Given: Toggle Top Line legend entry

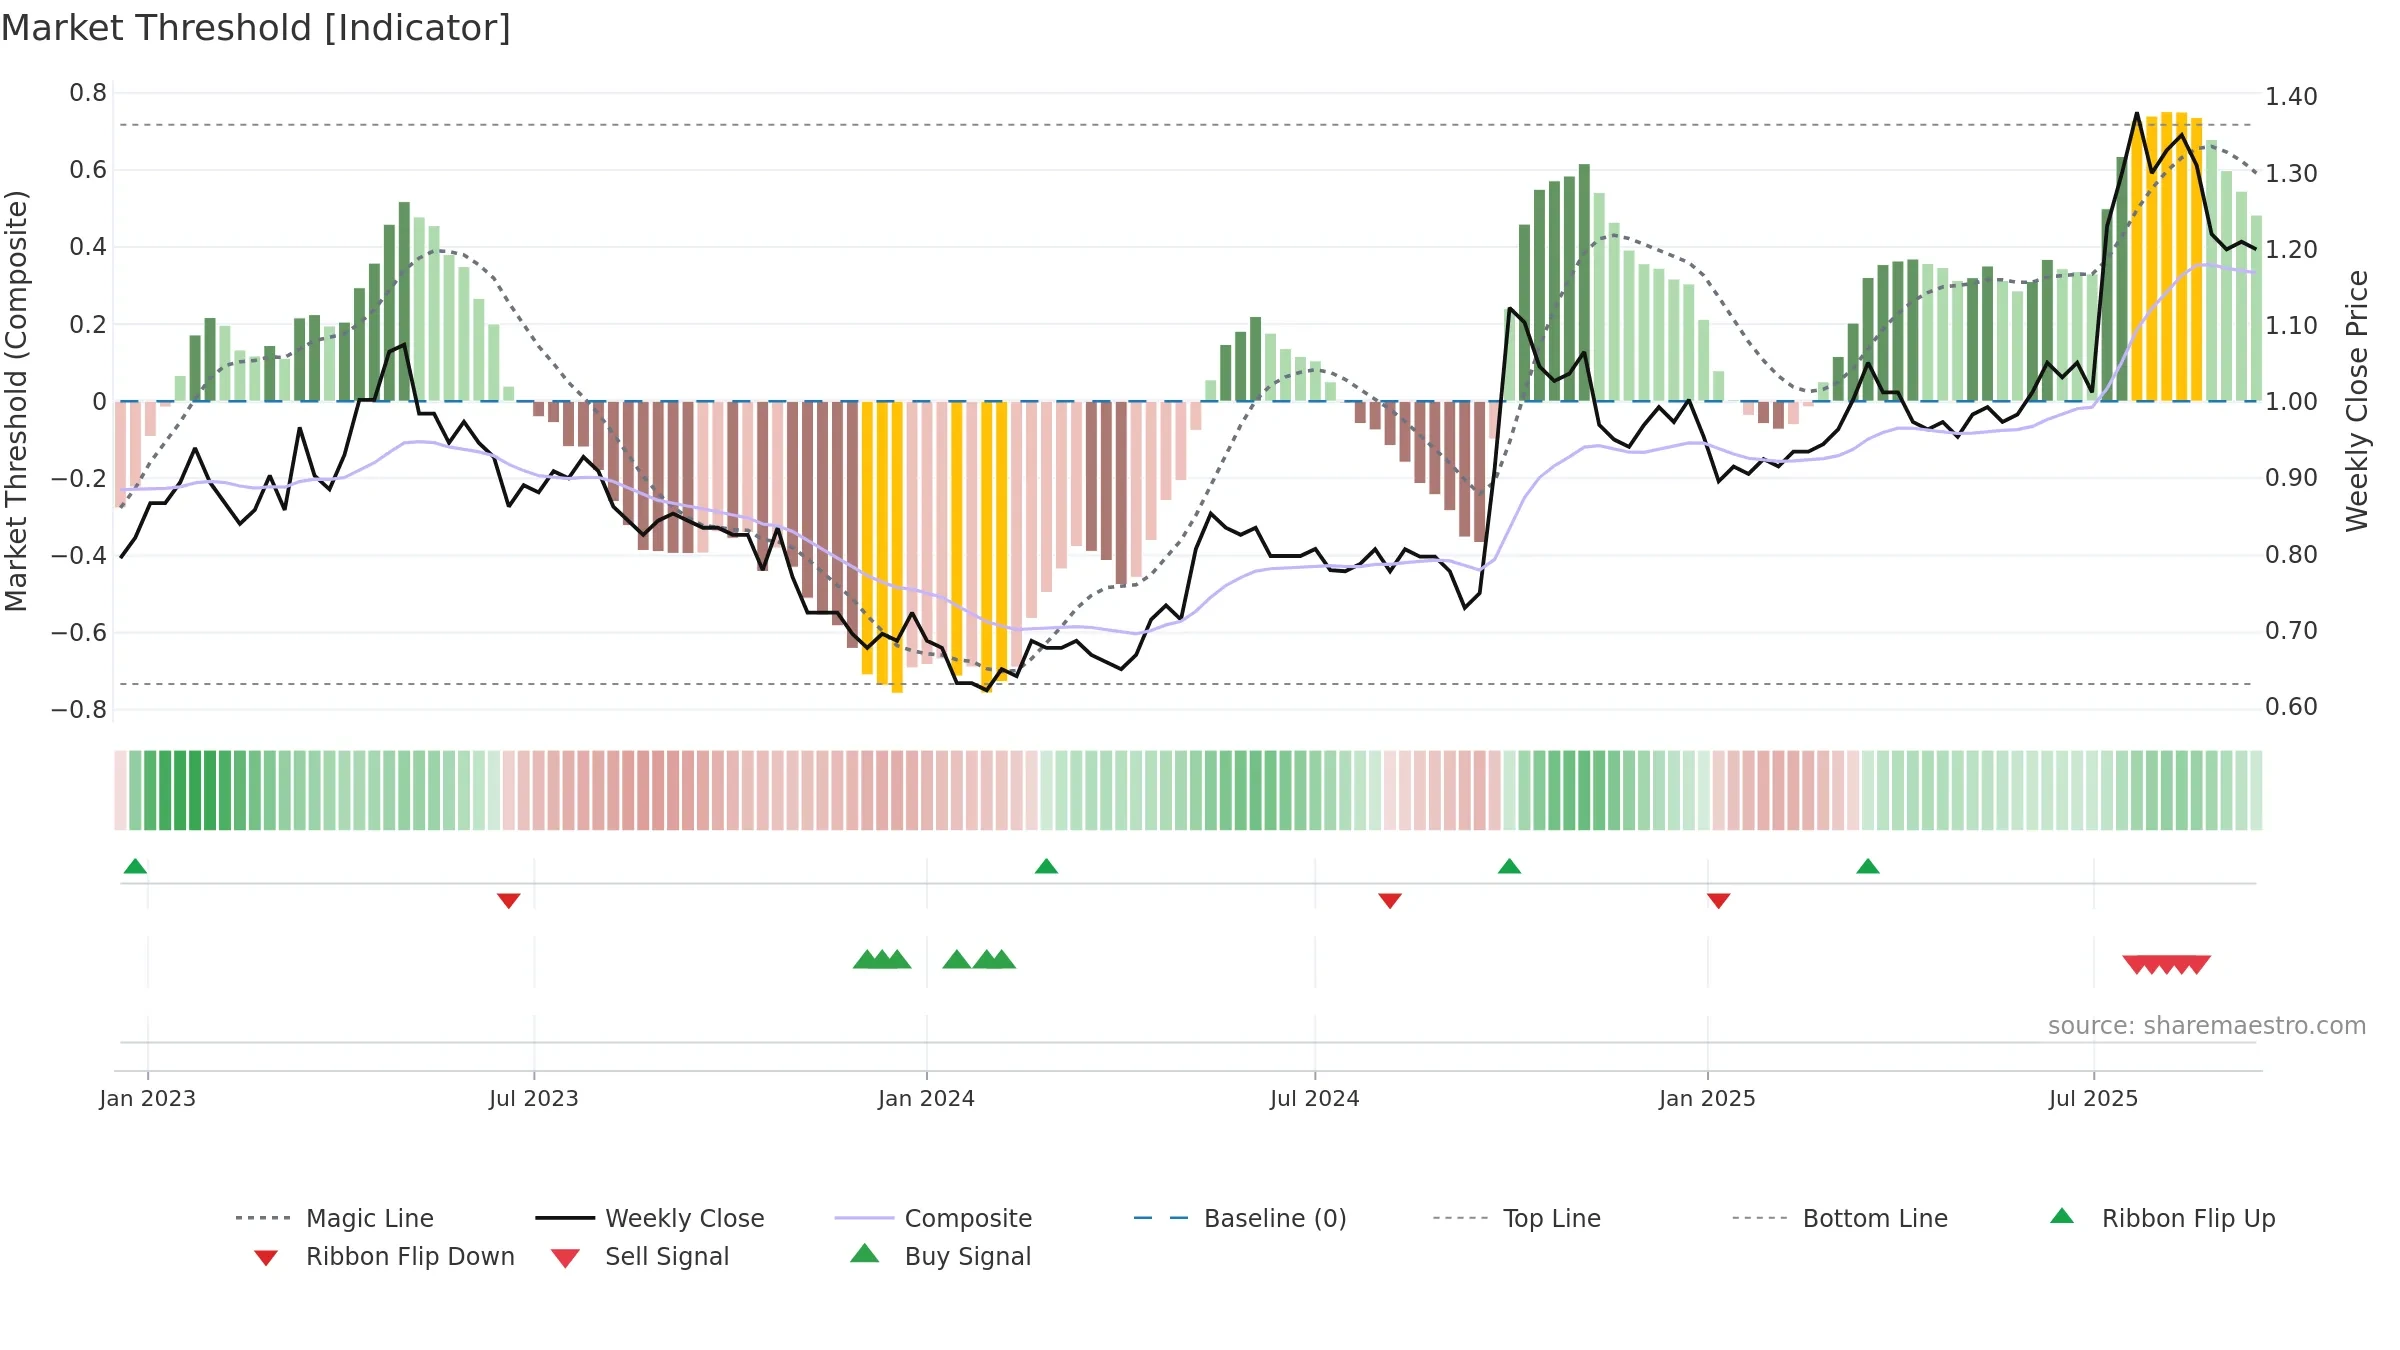Looking at the screenshot, I should 1516,1218.
